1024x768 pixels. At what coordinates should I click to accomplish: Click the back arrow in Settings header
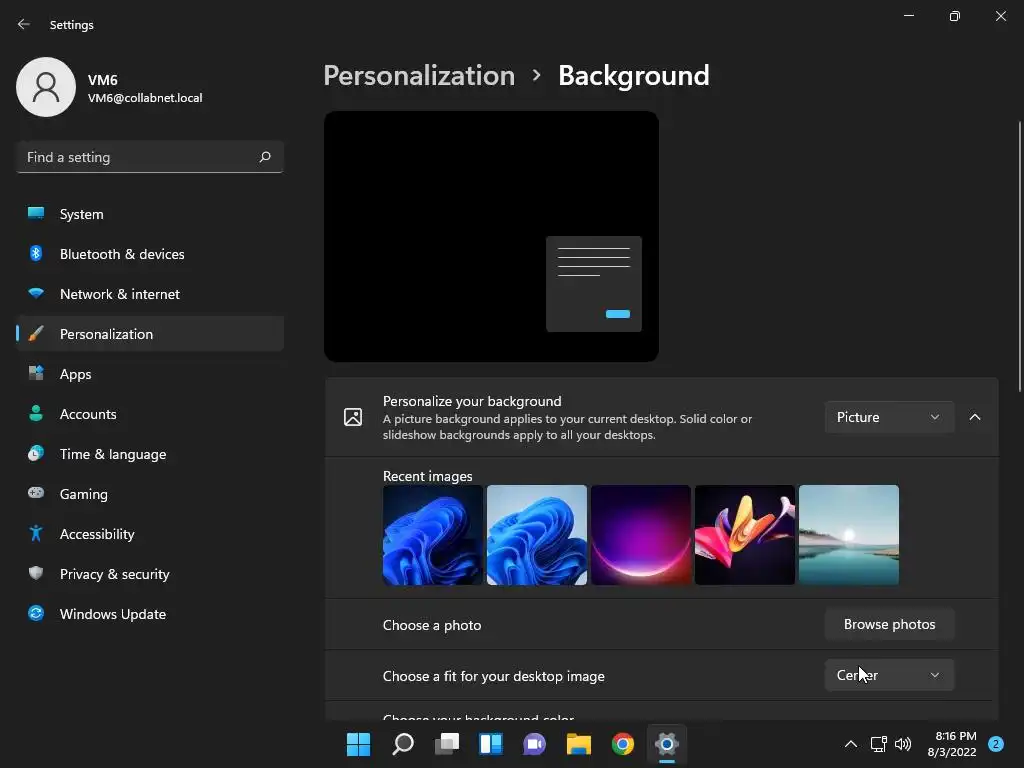24,24
